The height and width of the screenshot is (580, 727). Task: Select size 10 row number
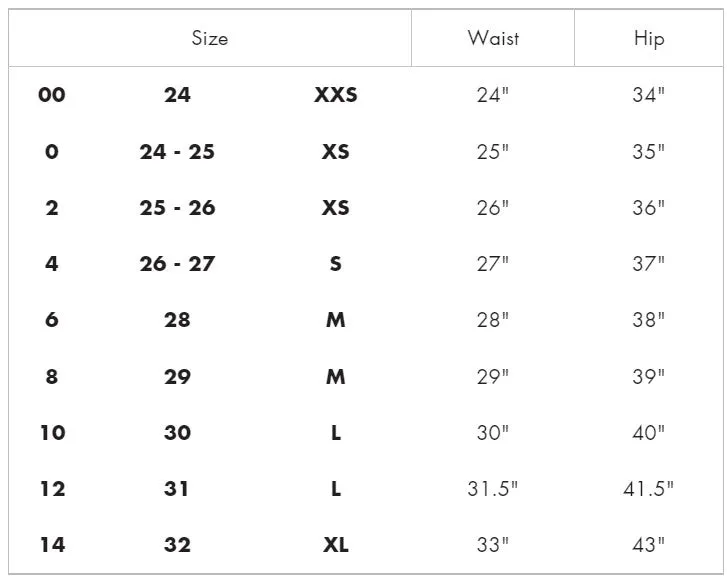(52, 433)
